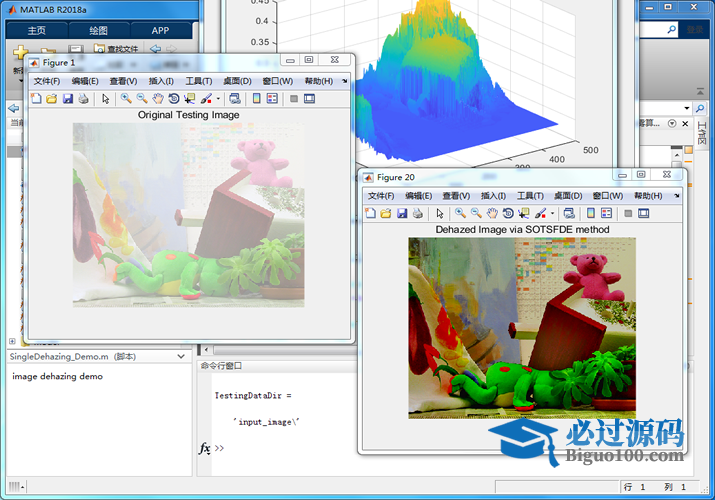
Task: Enable Rotate 3D tool in Figure 20
Action: coord(508,213)
